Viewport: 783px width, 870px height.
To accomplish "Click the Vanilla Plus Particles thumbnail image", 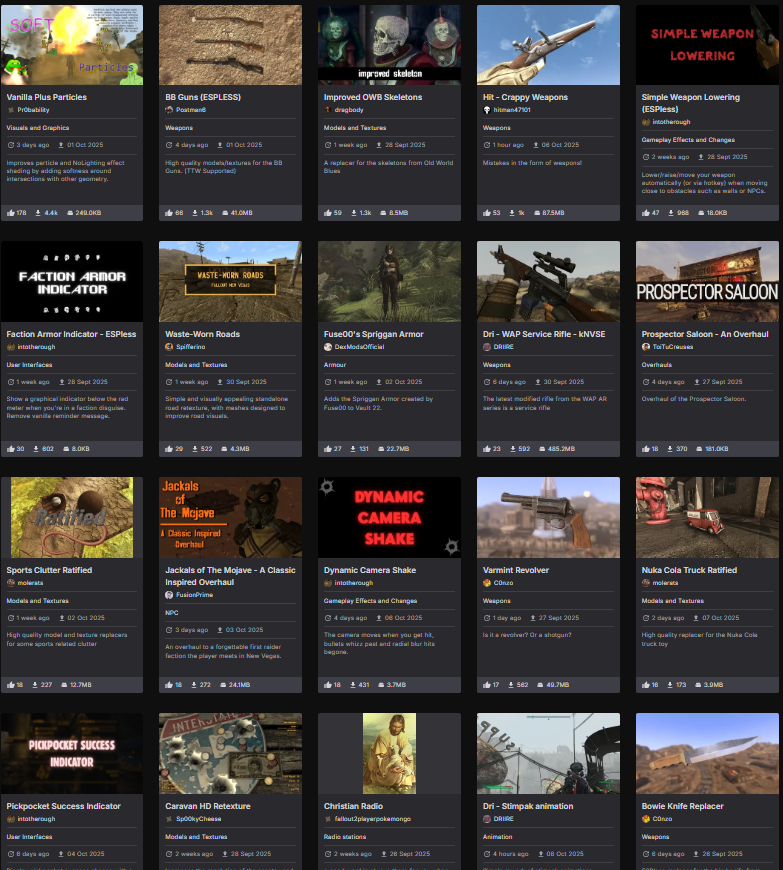I will pos(72,45).
